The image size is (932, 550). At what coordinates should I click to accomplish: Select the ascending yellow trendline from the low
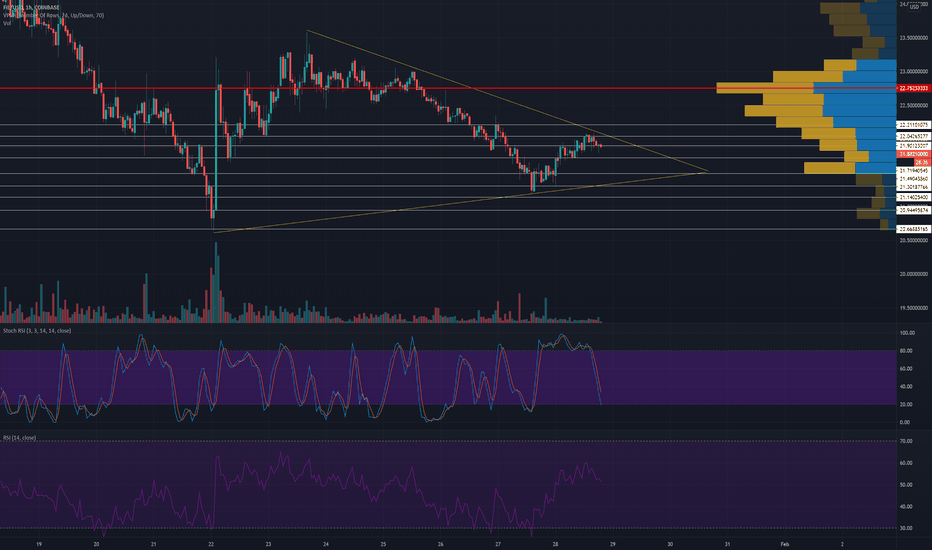461,202
